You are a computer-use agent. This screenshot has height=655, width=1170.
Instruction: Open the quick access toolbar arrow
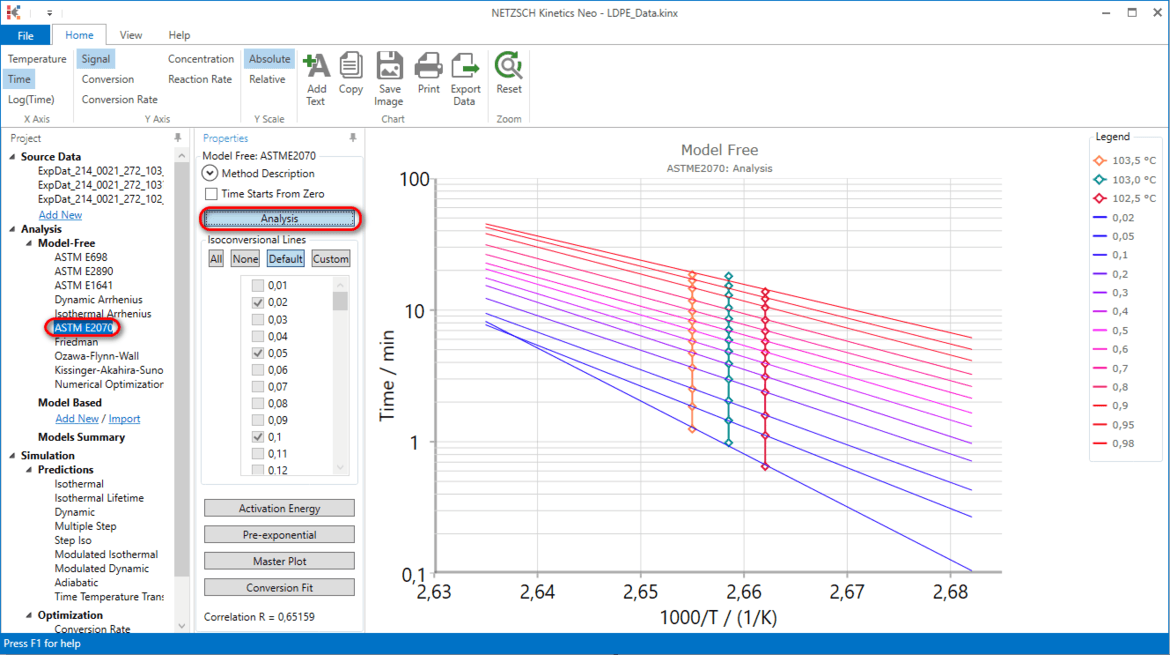point(49,13)
